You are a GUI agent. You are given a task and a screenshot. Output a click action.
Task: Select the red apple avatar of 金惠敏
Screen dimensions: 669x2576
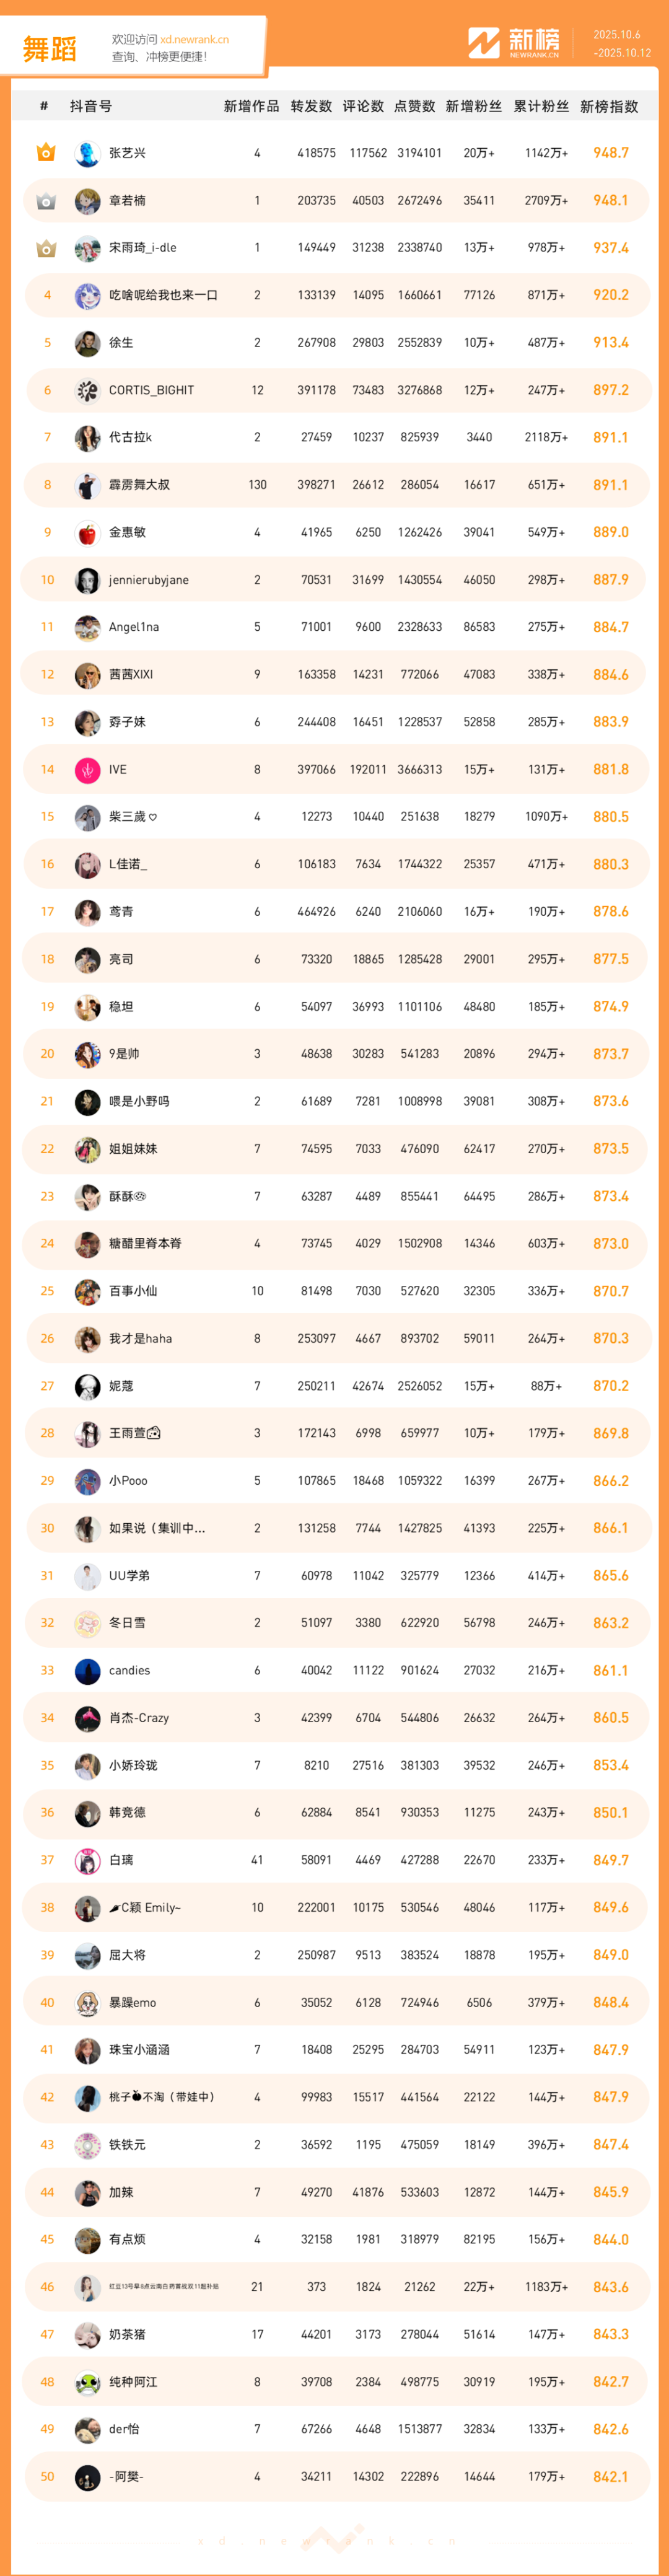tap(88, 533)
